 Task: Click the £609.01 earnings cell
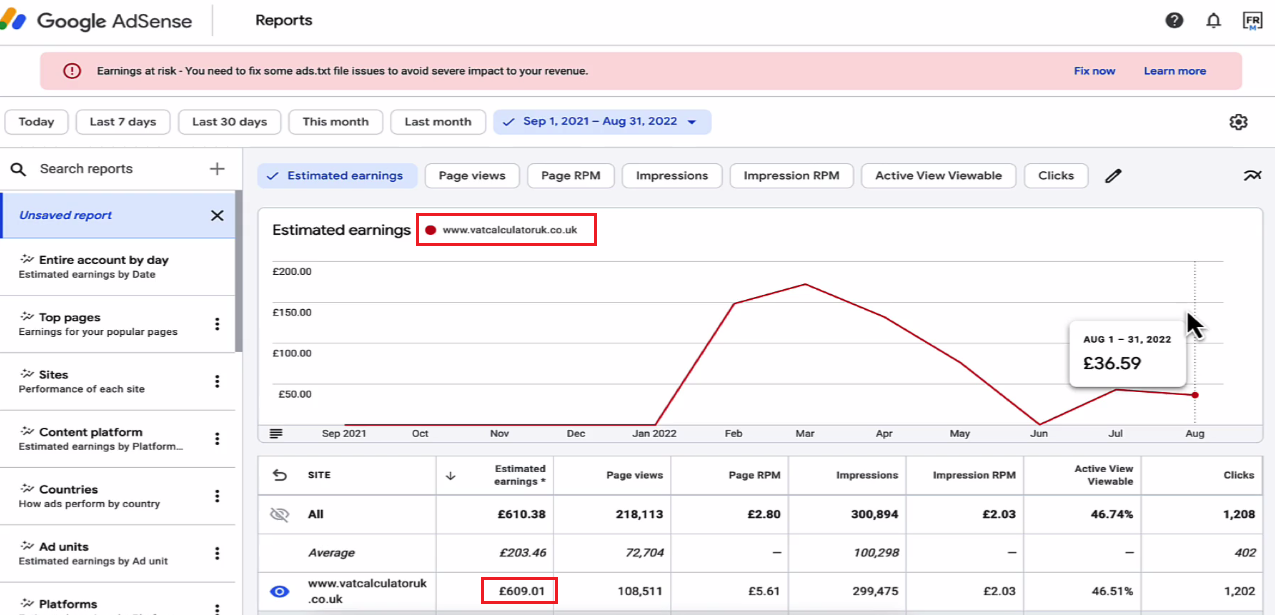point(520,591)
